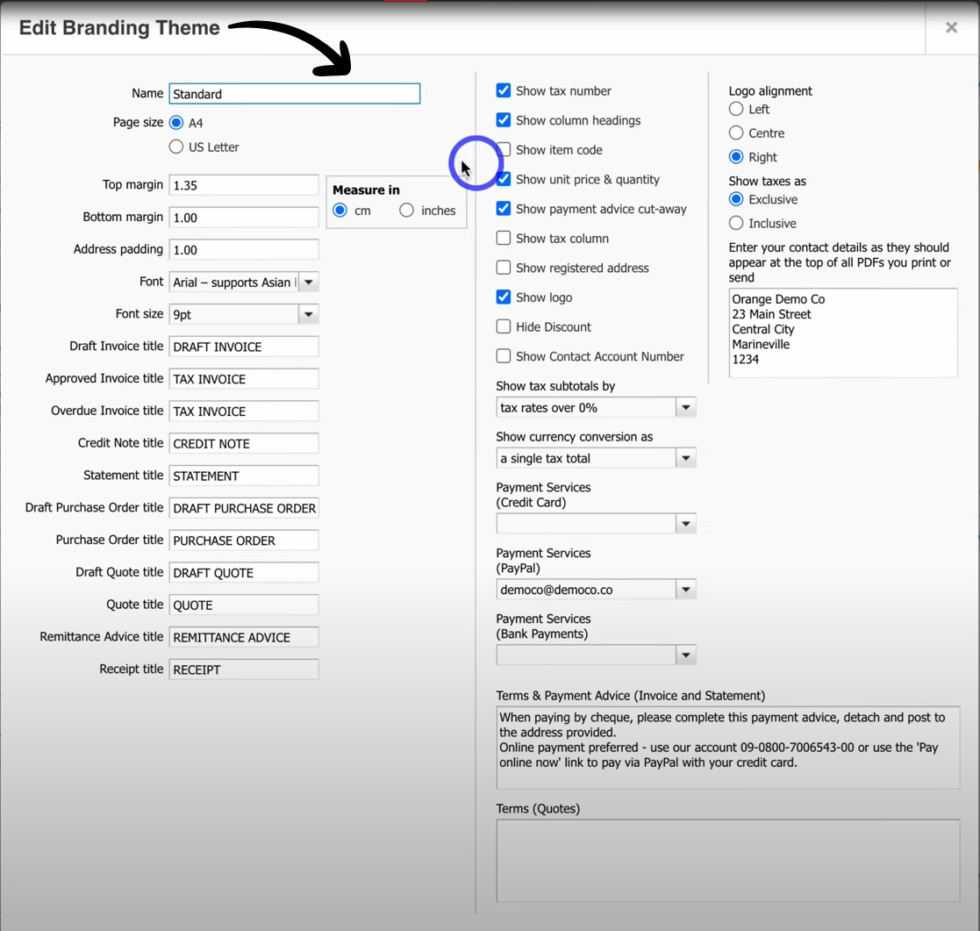Disable Show tax number
This screenshot has height=931, width=980.
tap(503, 90)
